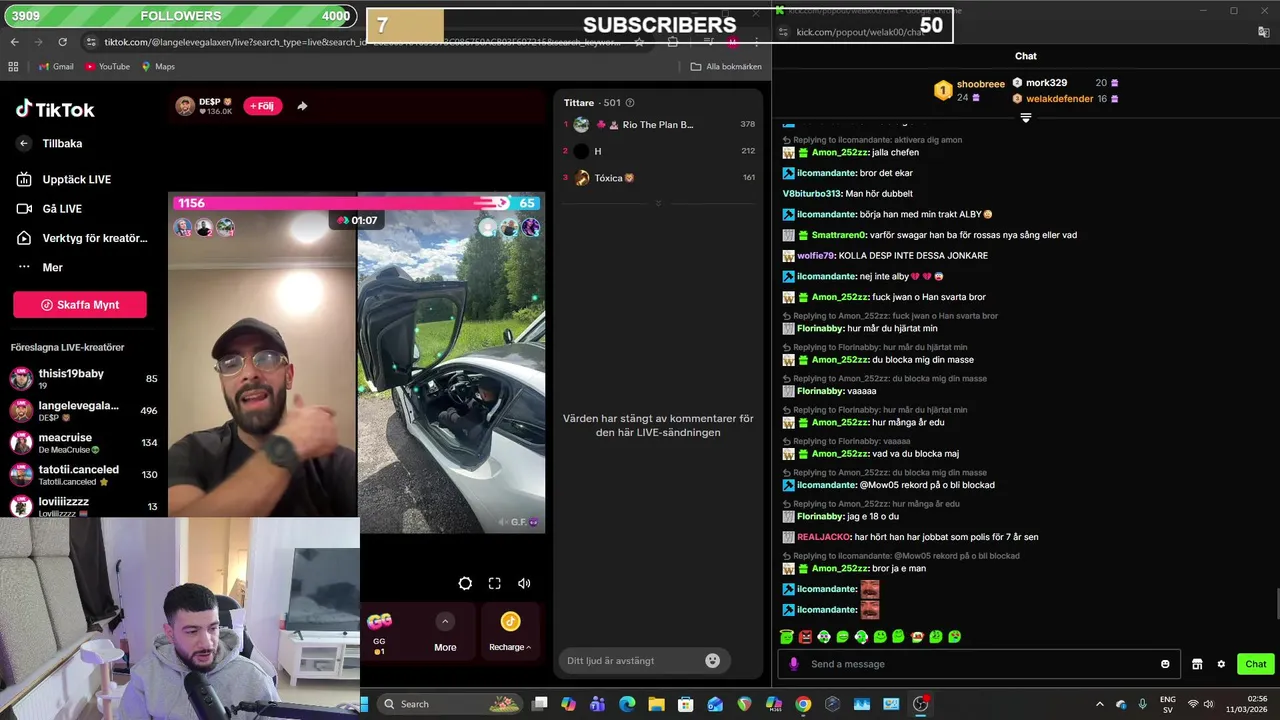Click welakdefender in Kick leaderboard

tap(1059, 99)
